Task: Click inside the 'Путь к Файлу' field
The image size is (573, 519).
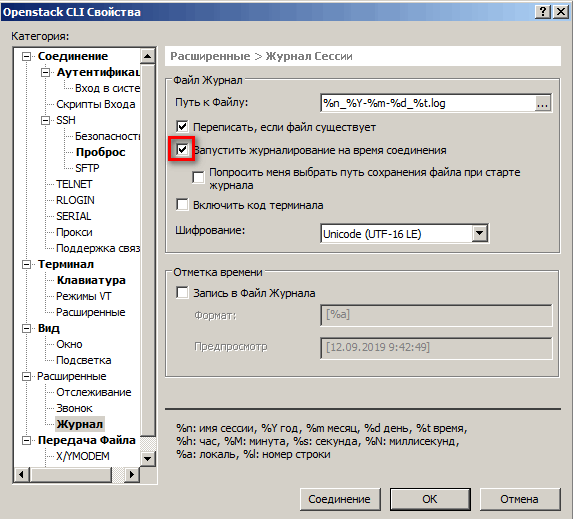Action: point(428,103)
